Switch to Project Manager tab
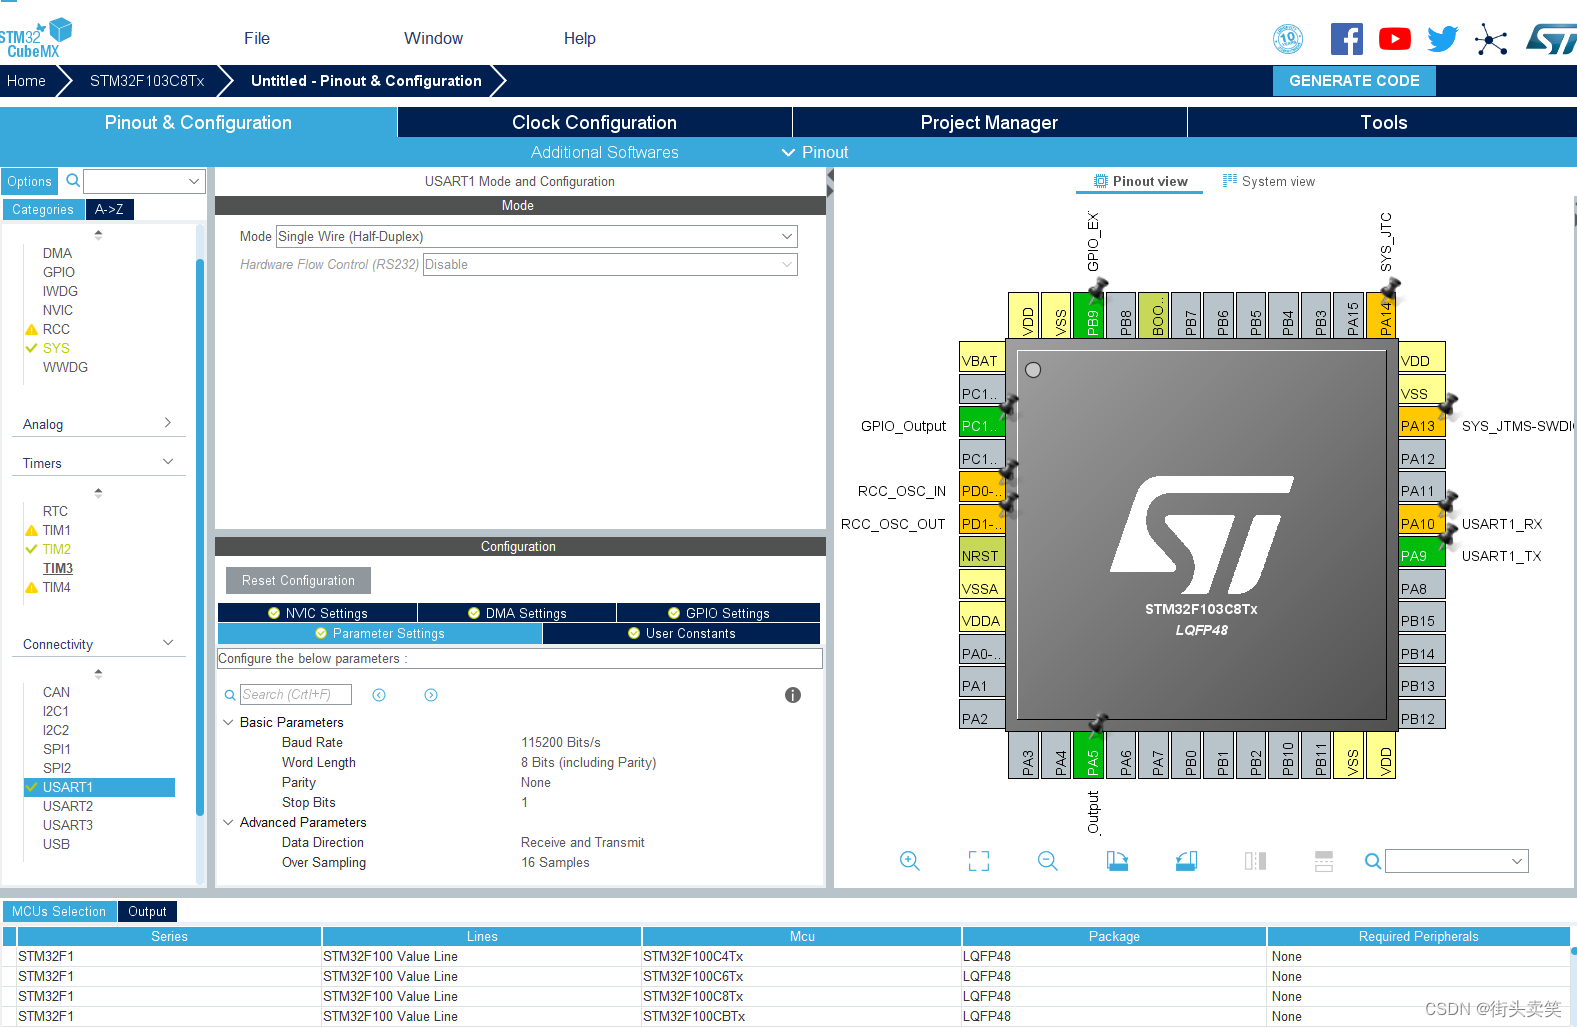Screen dimensions: 1577x1027 (989, 122)
